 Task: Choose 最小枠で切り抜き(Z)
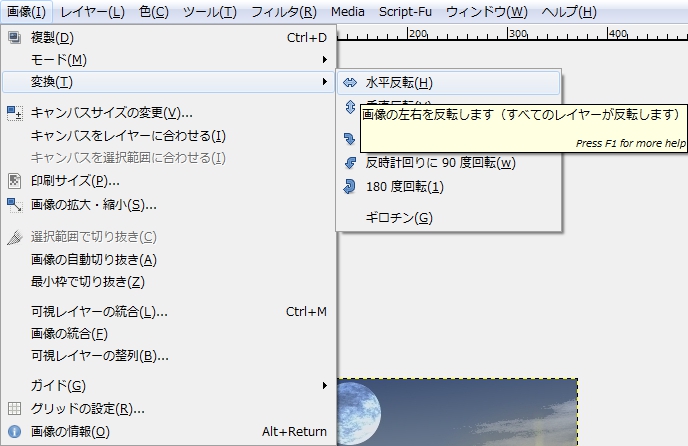tap(168, 281)
